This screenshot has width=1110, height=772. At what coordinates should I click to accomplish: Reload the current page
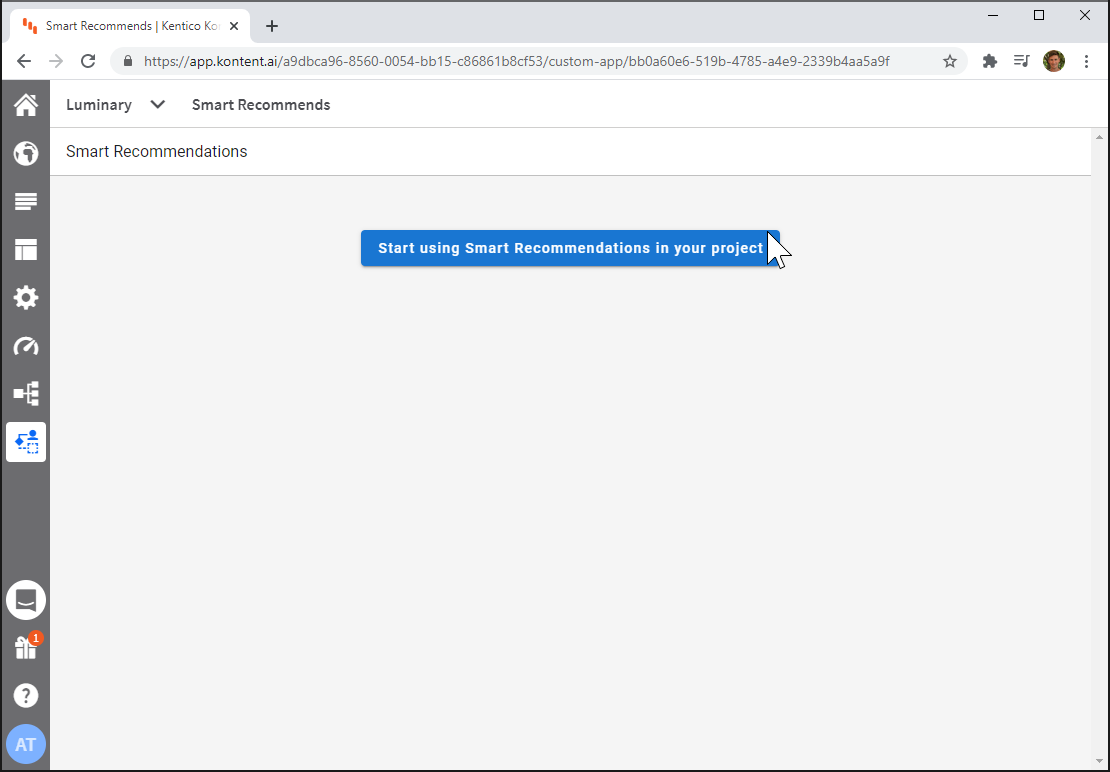(88, 61)
